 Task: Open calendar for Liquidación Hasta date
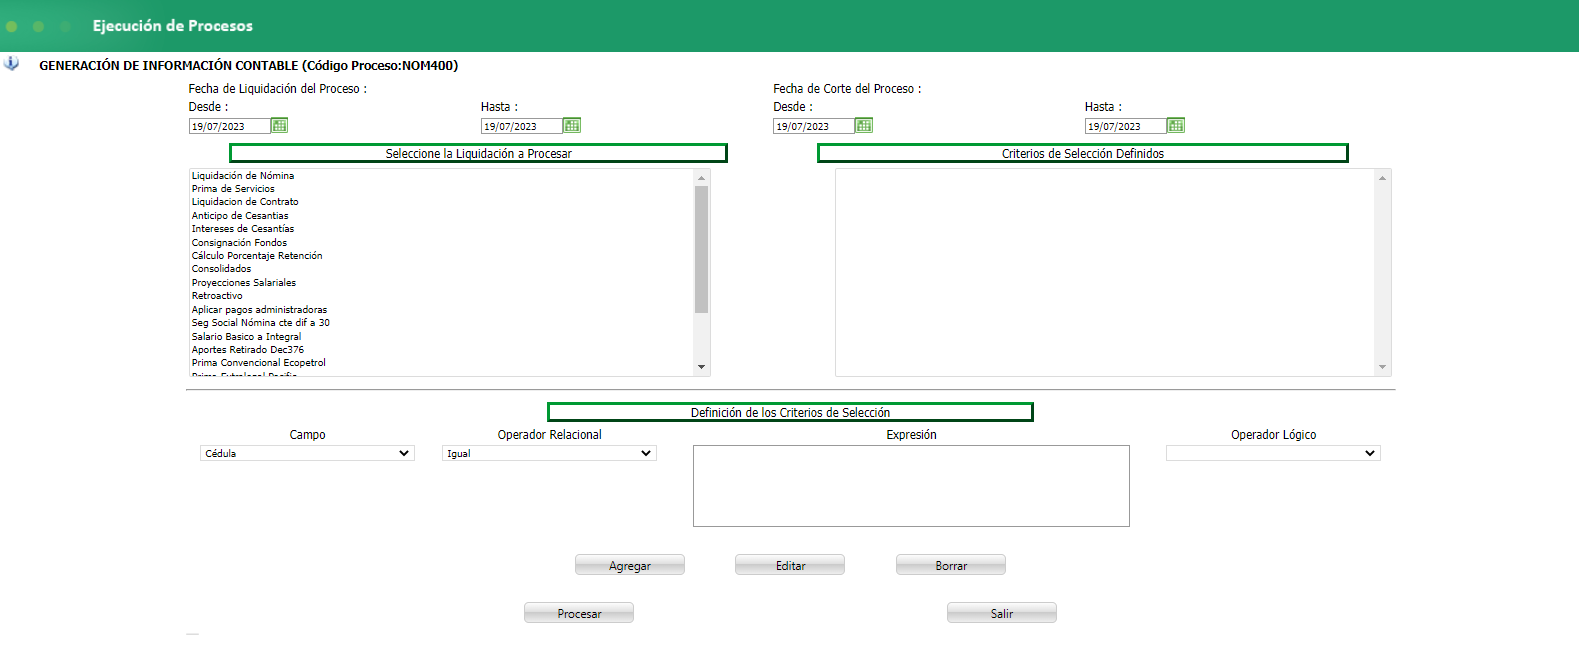572,126
